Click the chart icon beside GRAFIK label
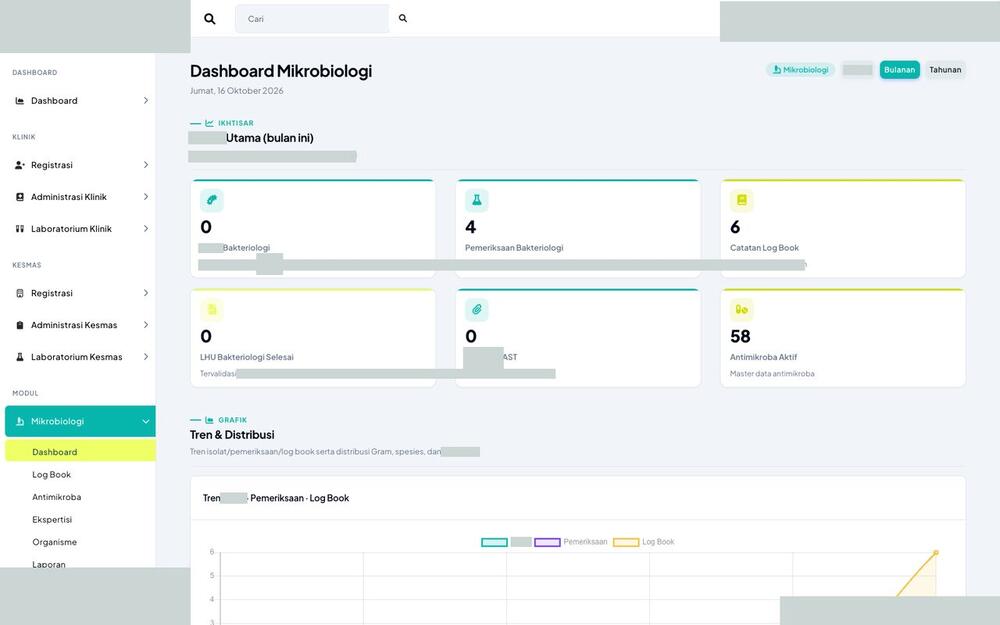 point(209,420)
